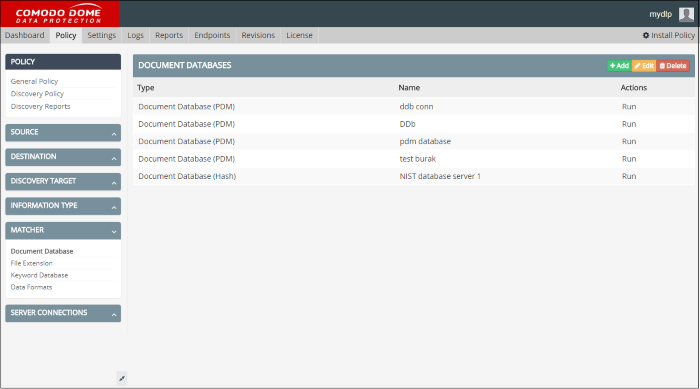700x389 pixels.
Task: Expand the Destination section
Action: pyautogui.click(x=63, y=157)
